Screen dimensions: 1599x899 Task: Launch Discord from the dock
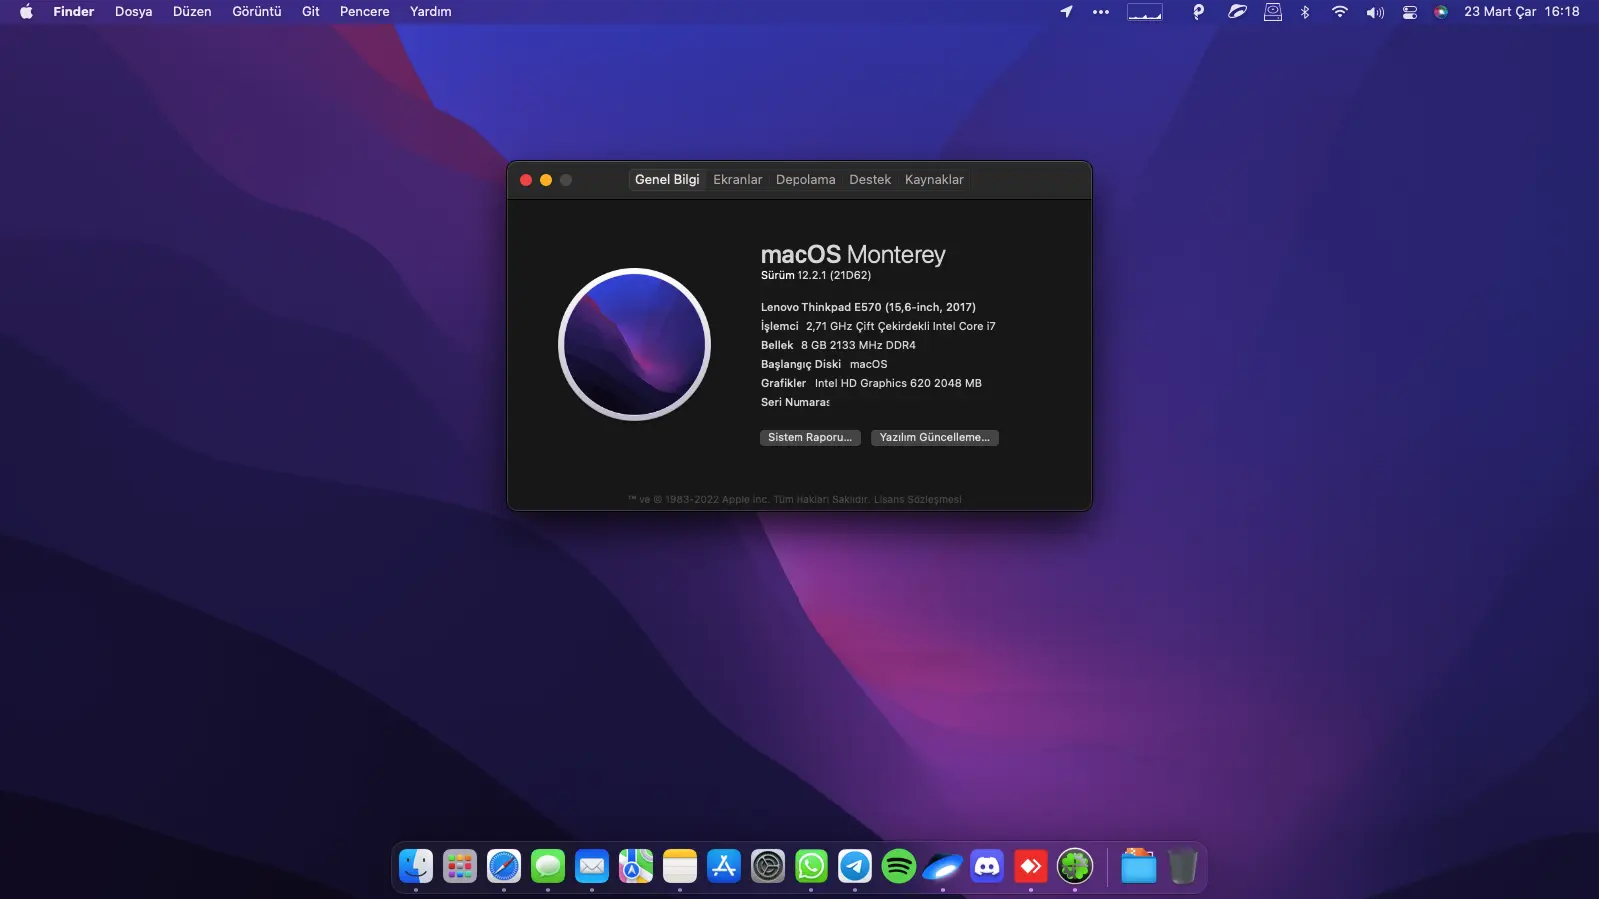(x=987, y=866)
